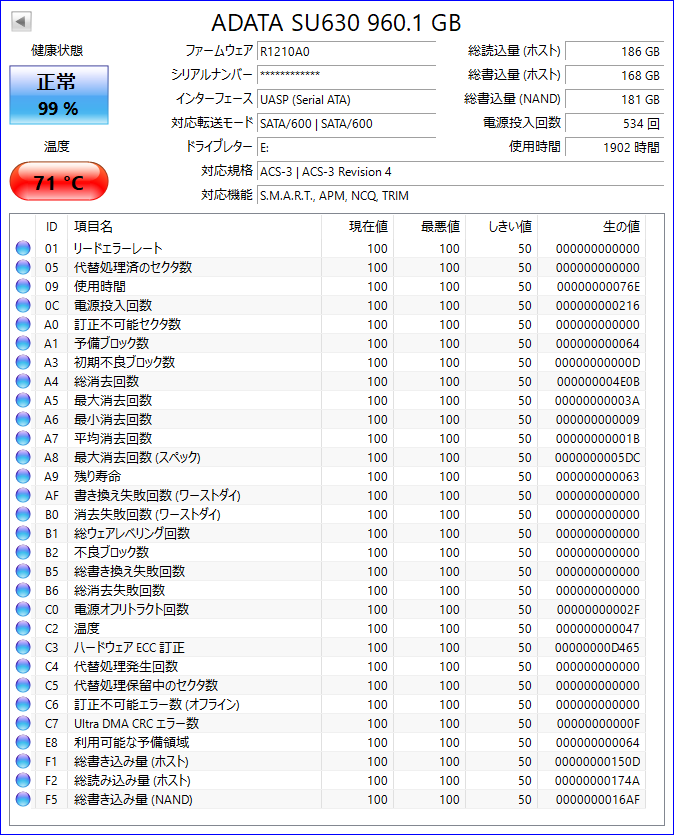Click status circle for Ultra DMA CRC エラー数 row
674x835 pixels.
click(x=23, y=723)
